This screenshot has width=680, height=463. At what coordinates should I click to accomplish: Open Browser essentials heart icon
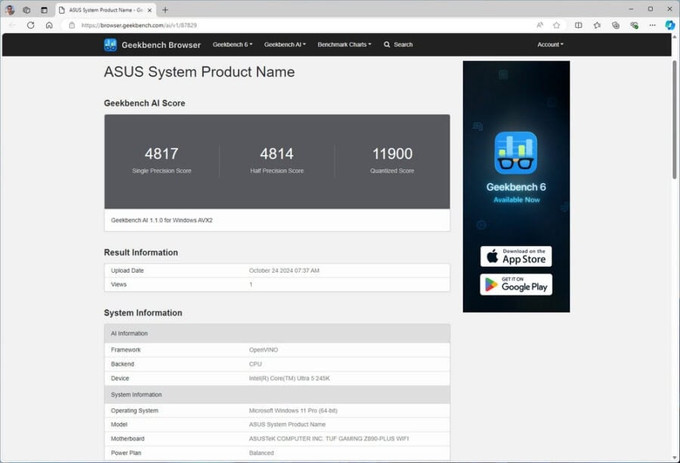pyautogui.click(x=634, y=25)
